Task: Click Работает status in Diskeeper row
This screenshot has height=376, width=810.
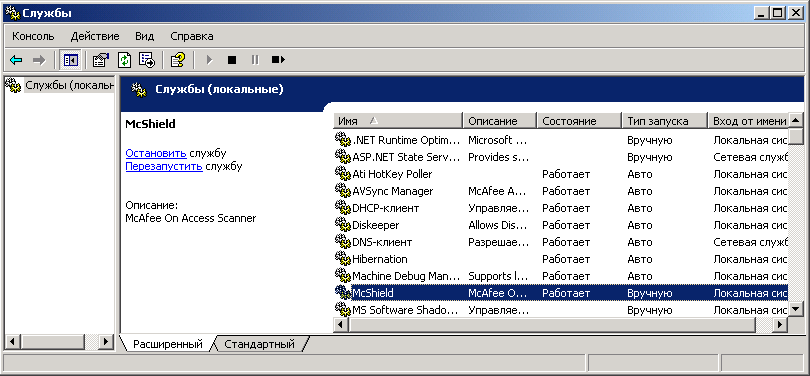Action: 566,225
